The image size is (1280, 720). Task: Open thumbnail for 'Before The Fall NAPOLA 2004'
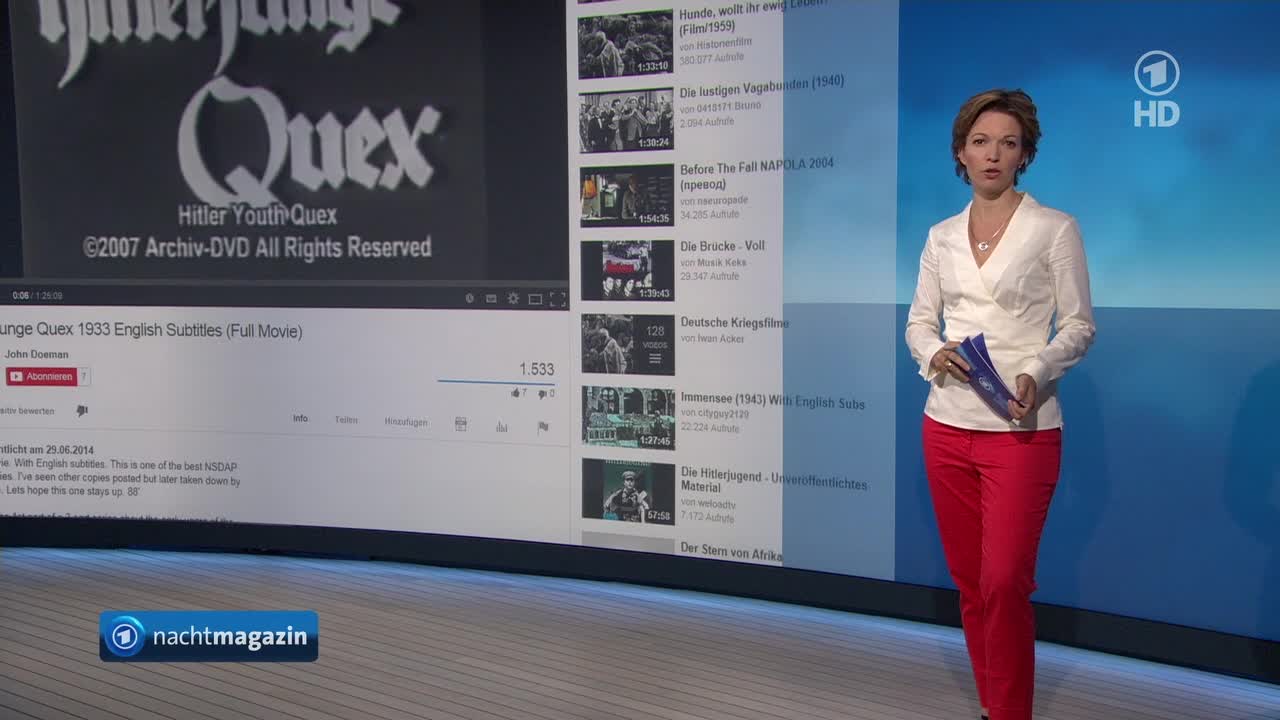(627, 195)
